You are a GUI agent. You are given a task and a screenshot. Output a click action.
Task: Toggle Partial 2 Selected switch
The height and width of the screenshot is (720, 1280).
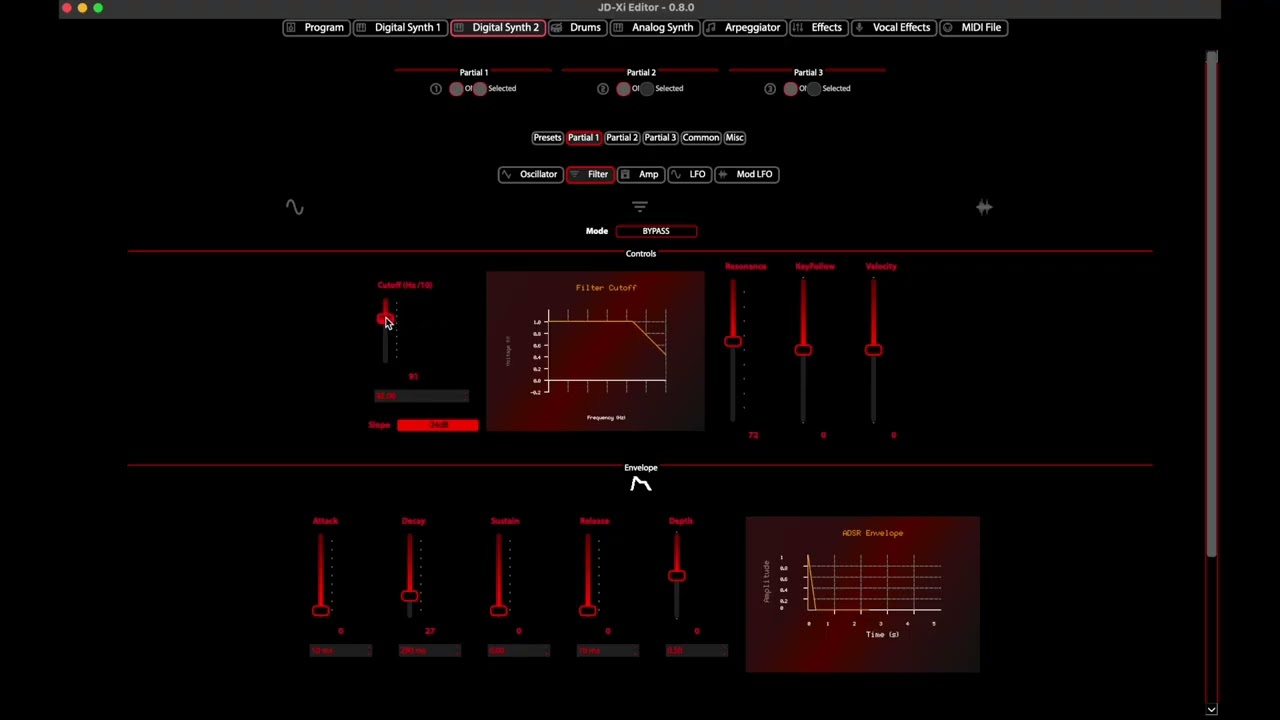point(647,89)
